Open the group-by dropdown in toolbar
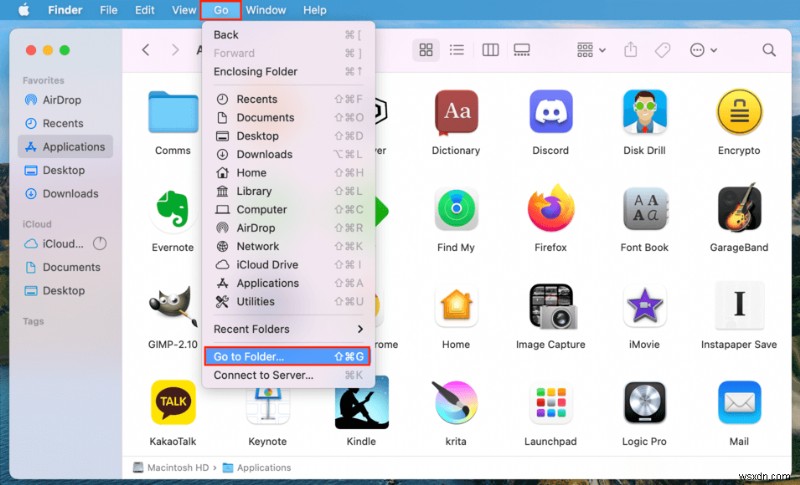Screen dimensions: 800x485 click(x=591, y=50)
